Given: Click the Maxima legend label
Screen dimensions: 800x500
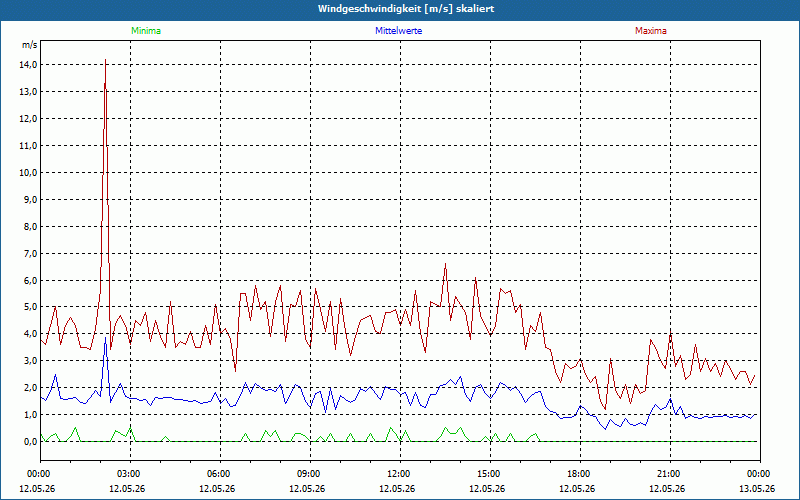Looking at the screenshot, I should (x=651, y=31).
